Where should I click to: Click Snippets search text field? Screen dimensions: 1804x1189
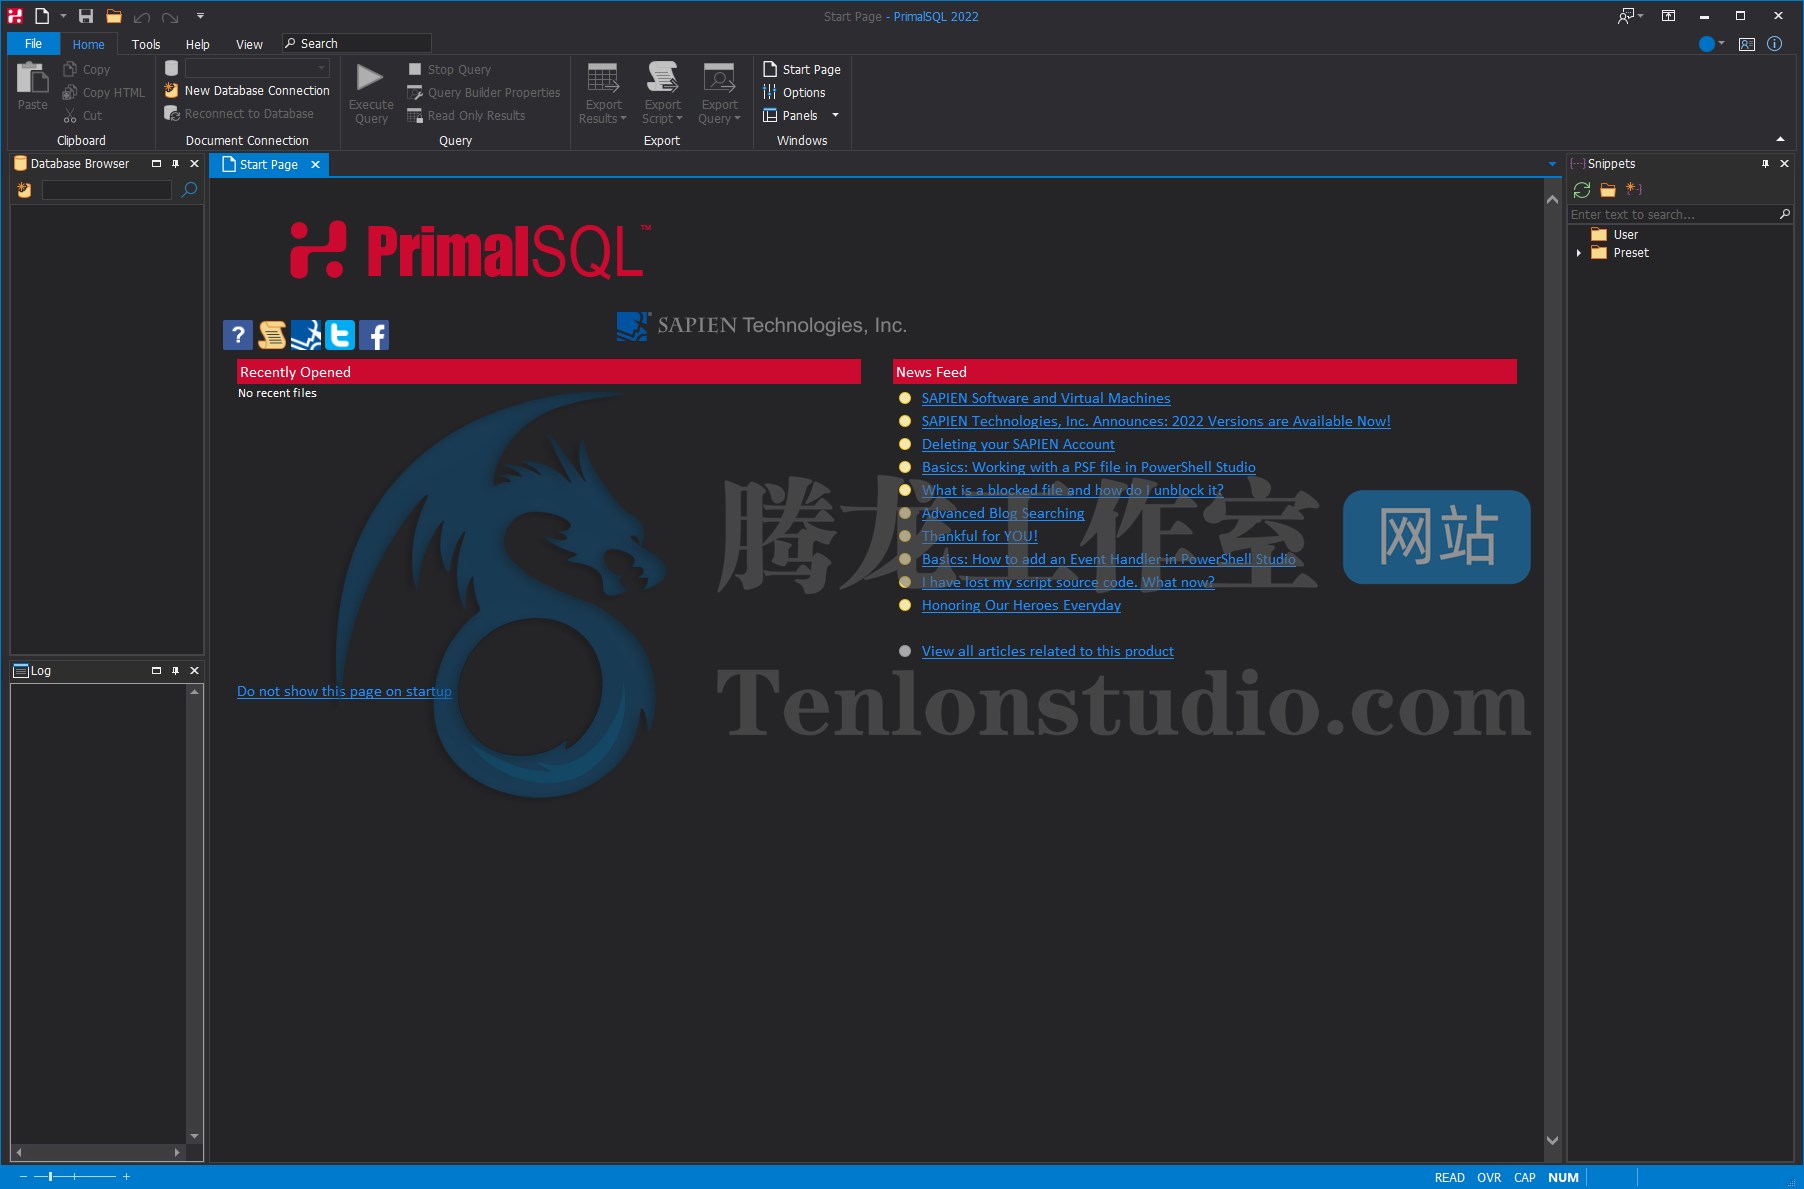pyautogui.click(x=1672, y=215)
